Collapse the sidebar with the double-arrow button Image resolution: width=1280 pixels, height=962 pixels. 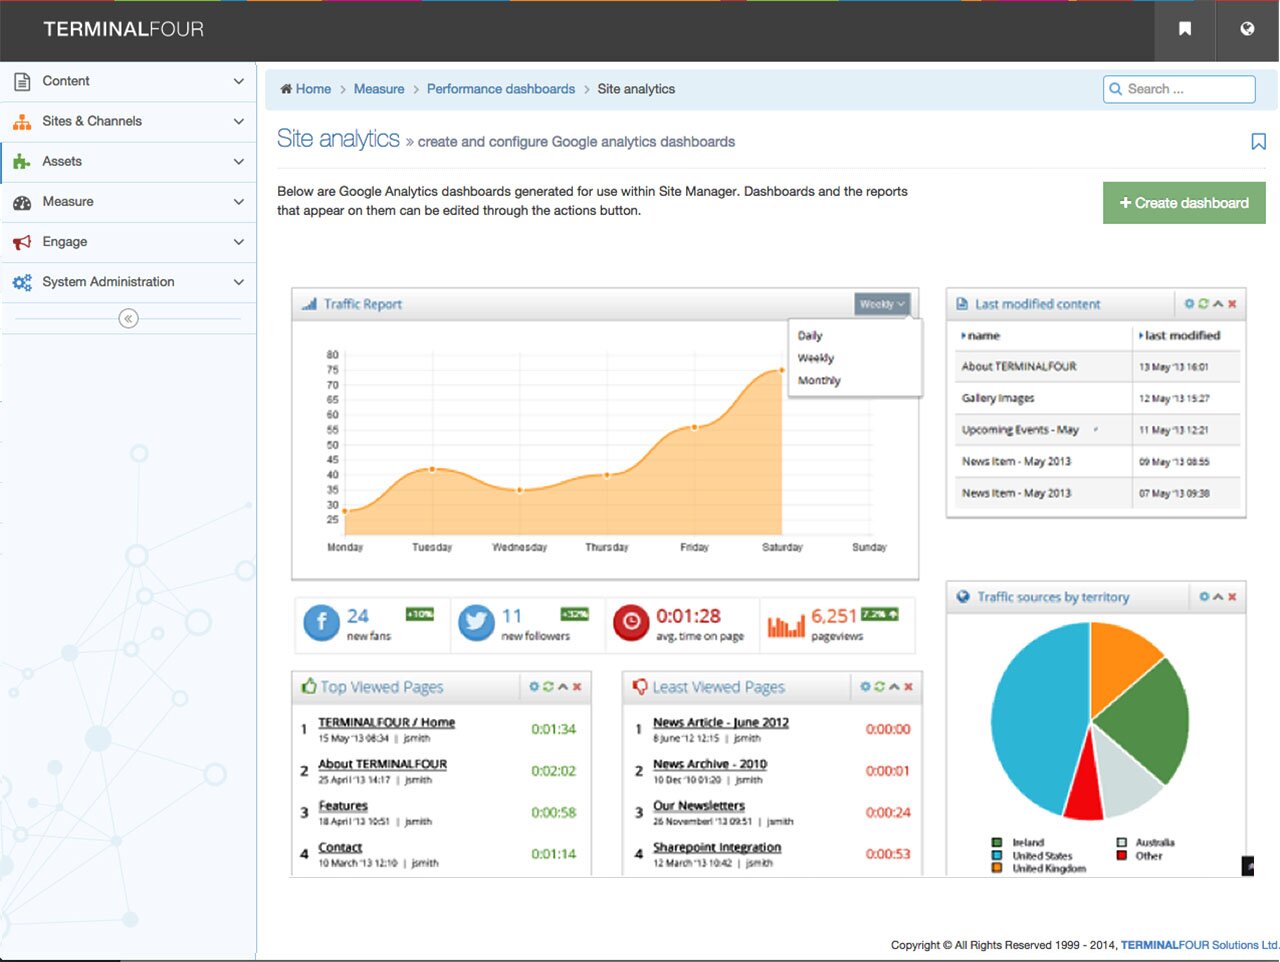(x=128, y=319)
